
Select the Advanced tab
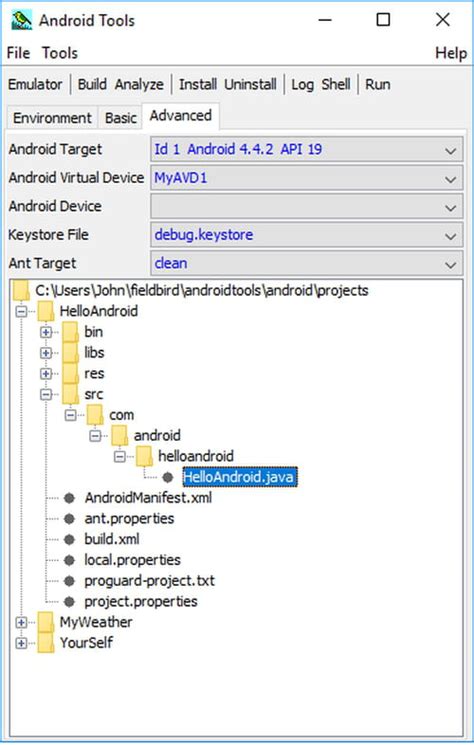(180, 115)
